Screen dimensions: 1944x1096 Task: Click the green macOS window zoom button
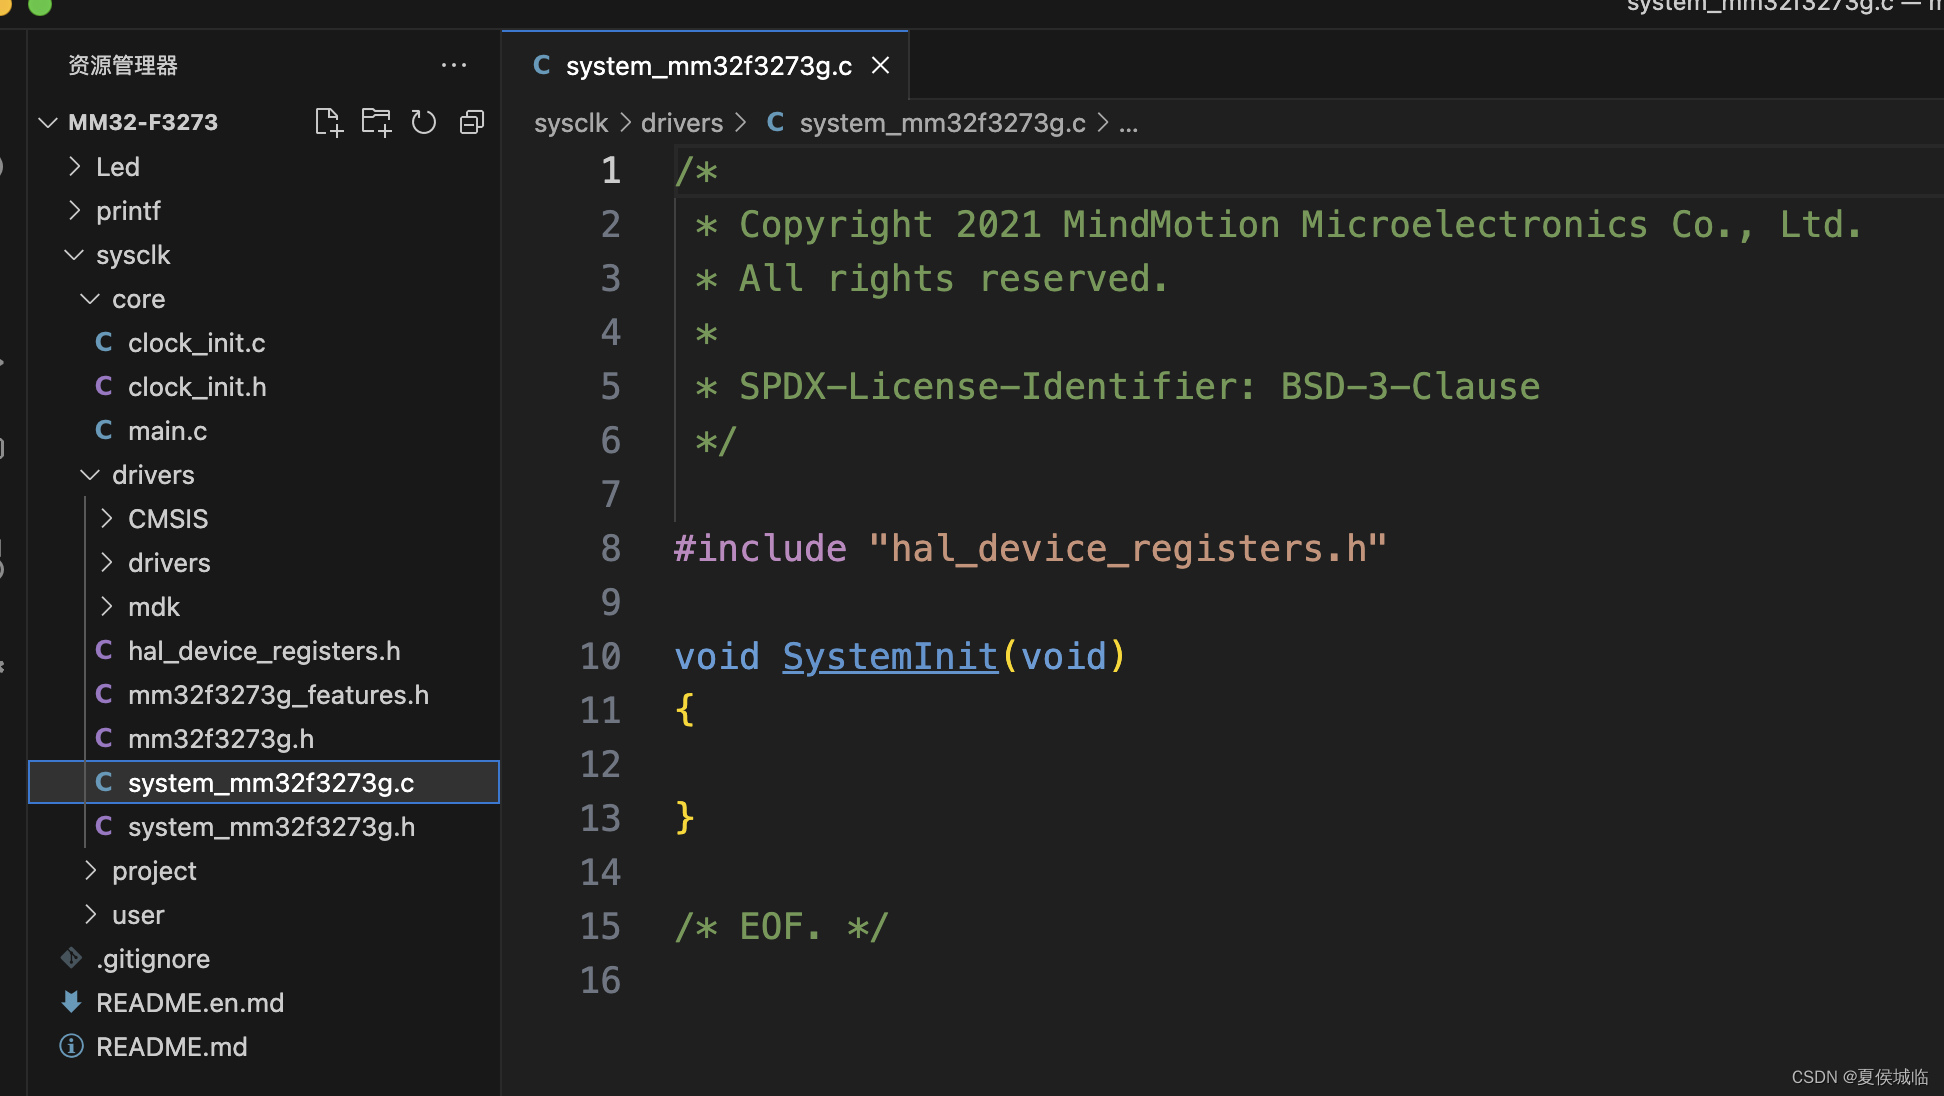coord(40,6)
